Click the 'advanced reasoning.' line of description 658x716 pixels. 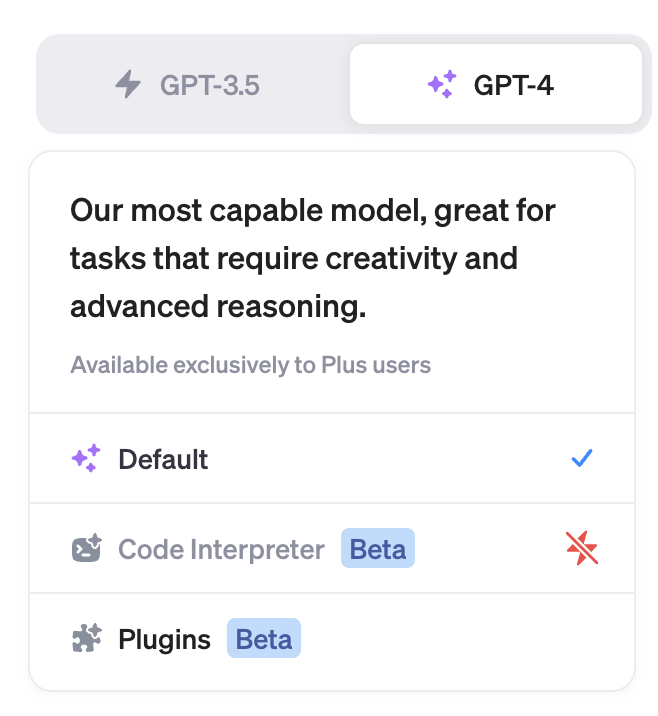(x=218, y=307)
